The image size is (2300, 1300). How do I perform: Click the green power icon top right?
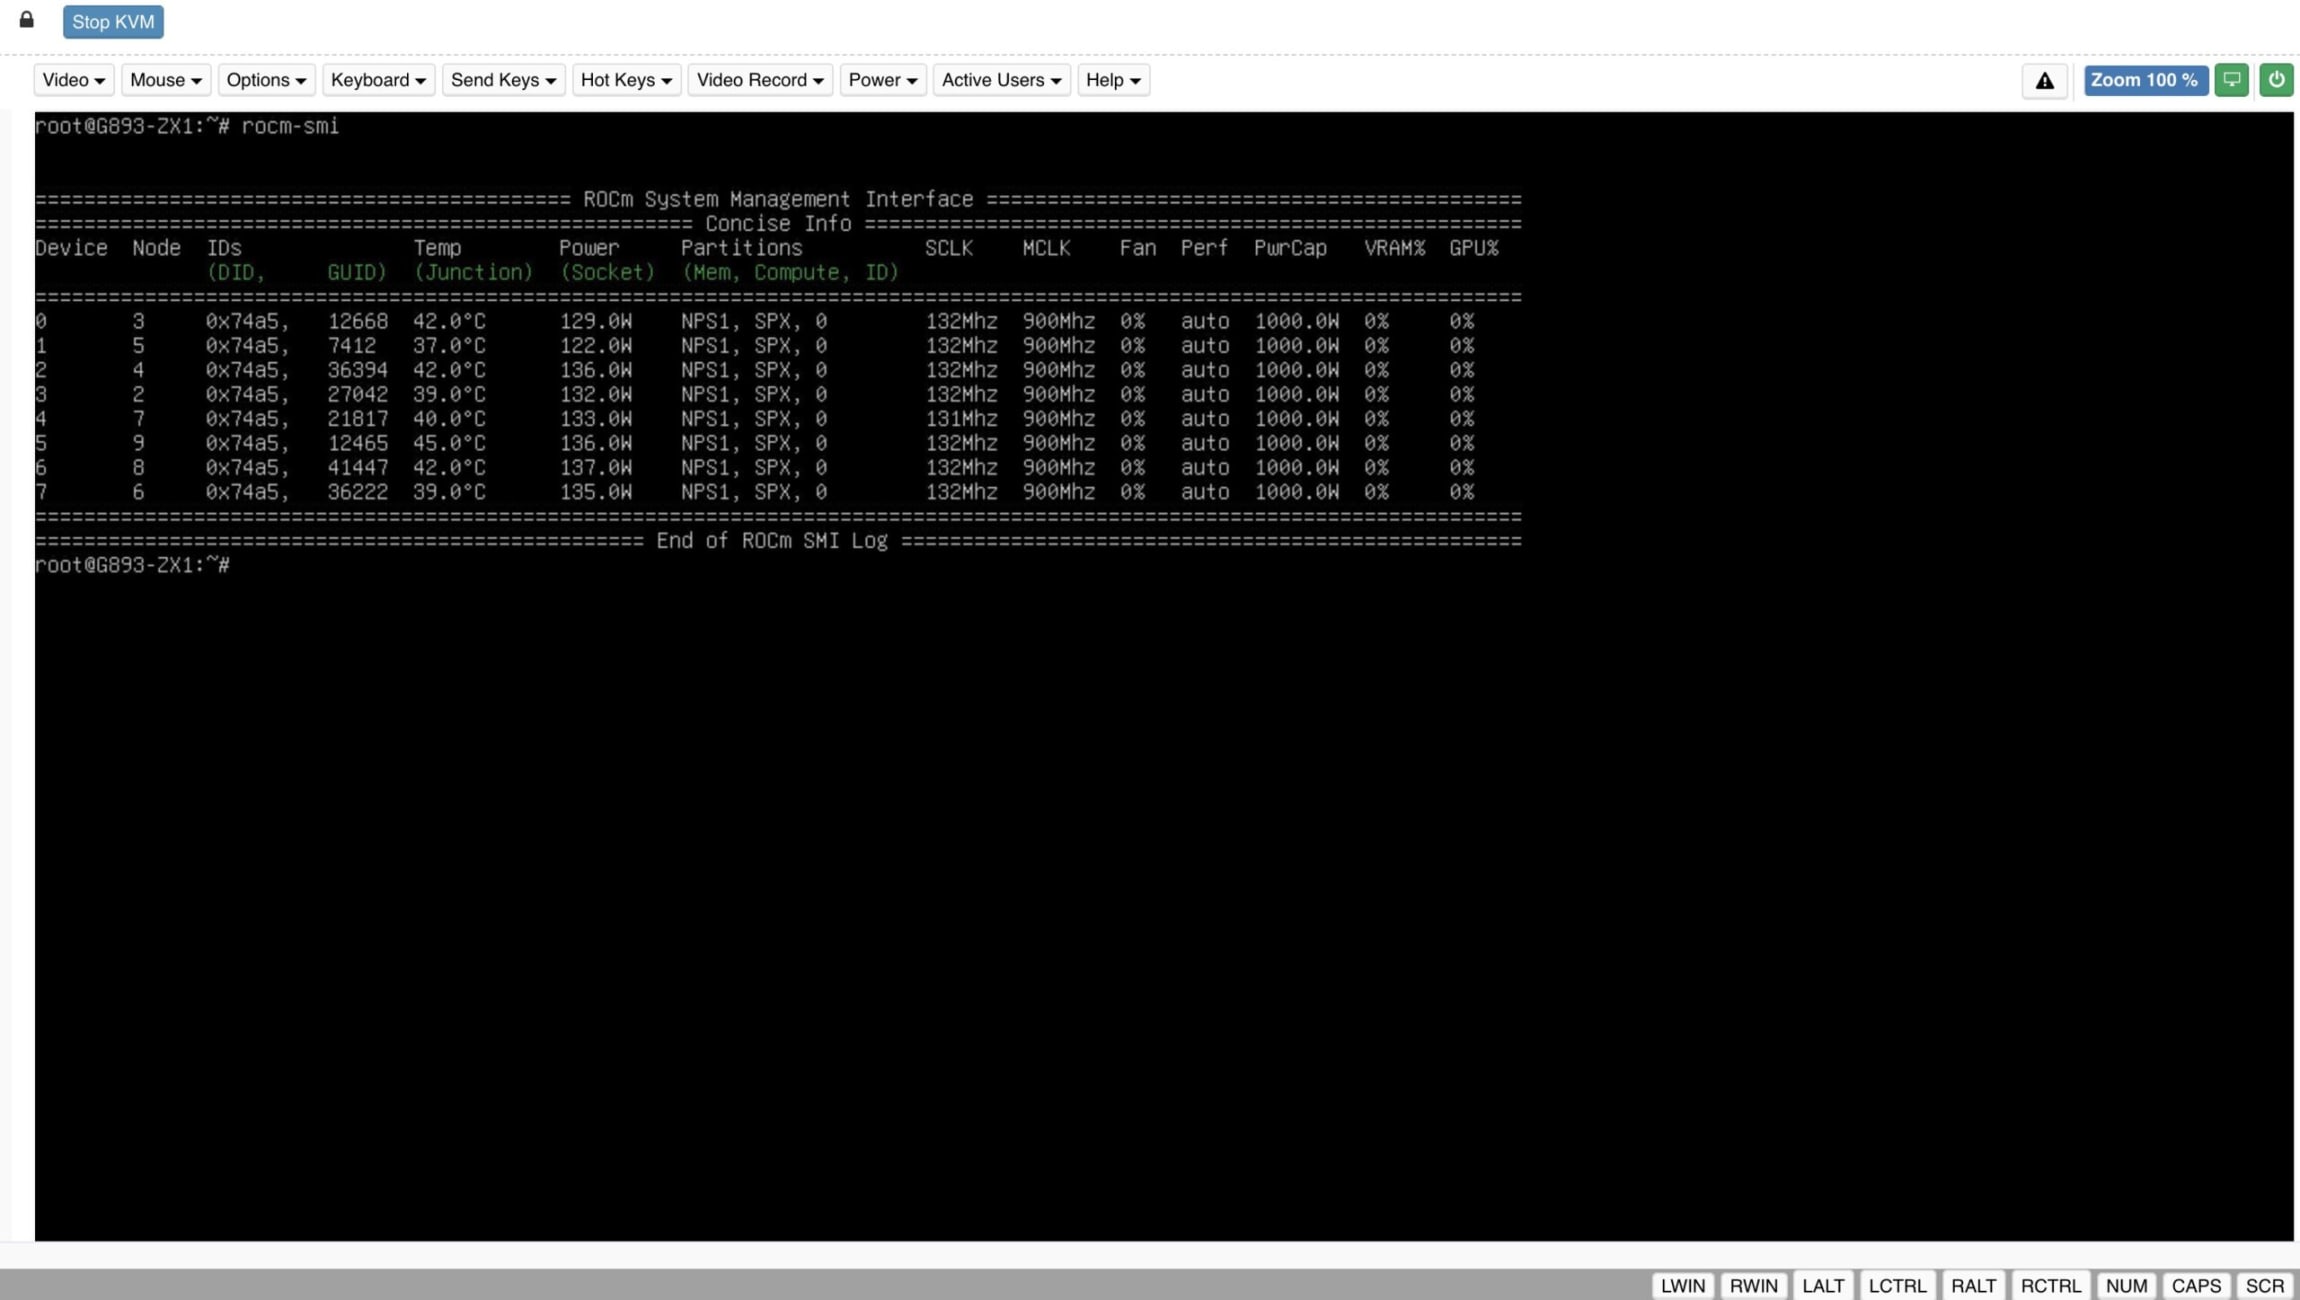[x=2276, y=80]
